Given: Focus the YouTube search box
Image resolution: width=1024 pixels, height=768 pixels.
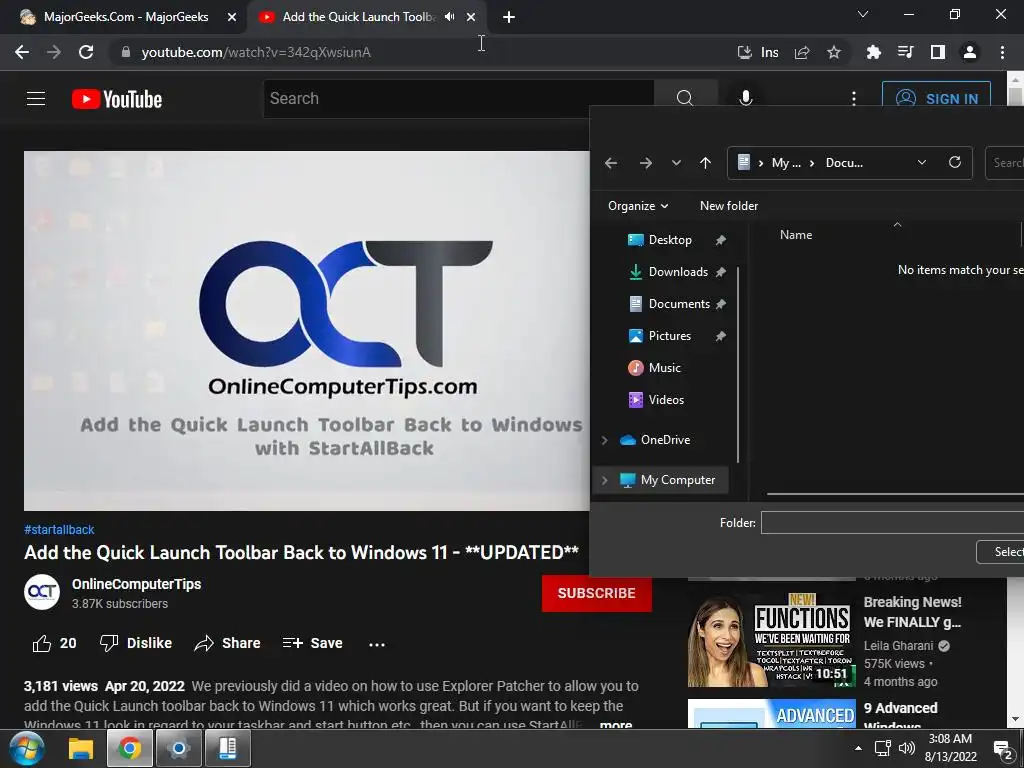Looking at the screenshot, I should point(458,99).
